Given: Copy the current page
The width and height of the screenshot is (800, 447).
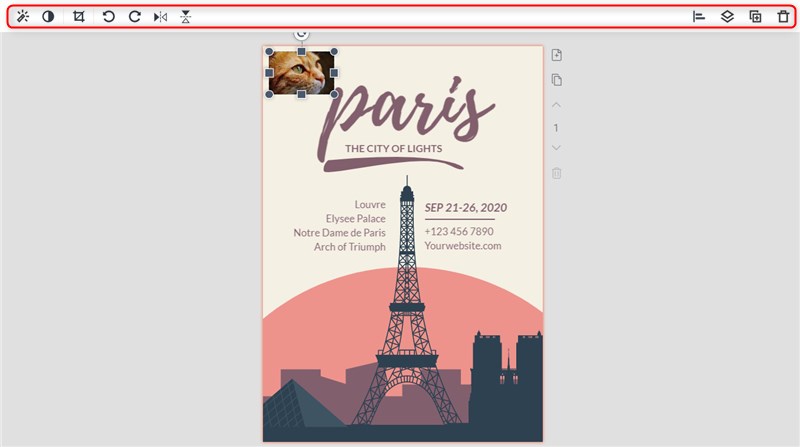Looking at the screenshot, I should pos(557,80).
